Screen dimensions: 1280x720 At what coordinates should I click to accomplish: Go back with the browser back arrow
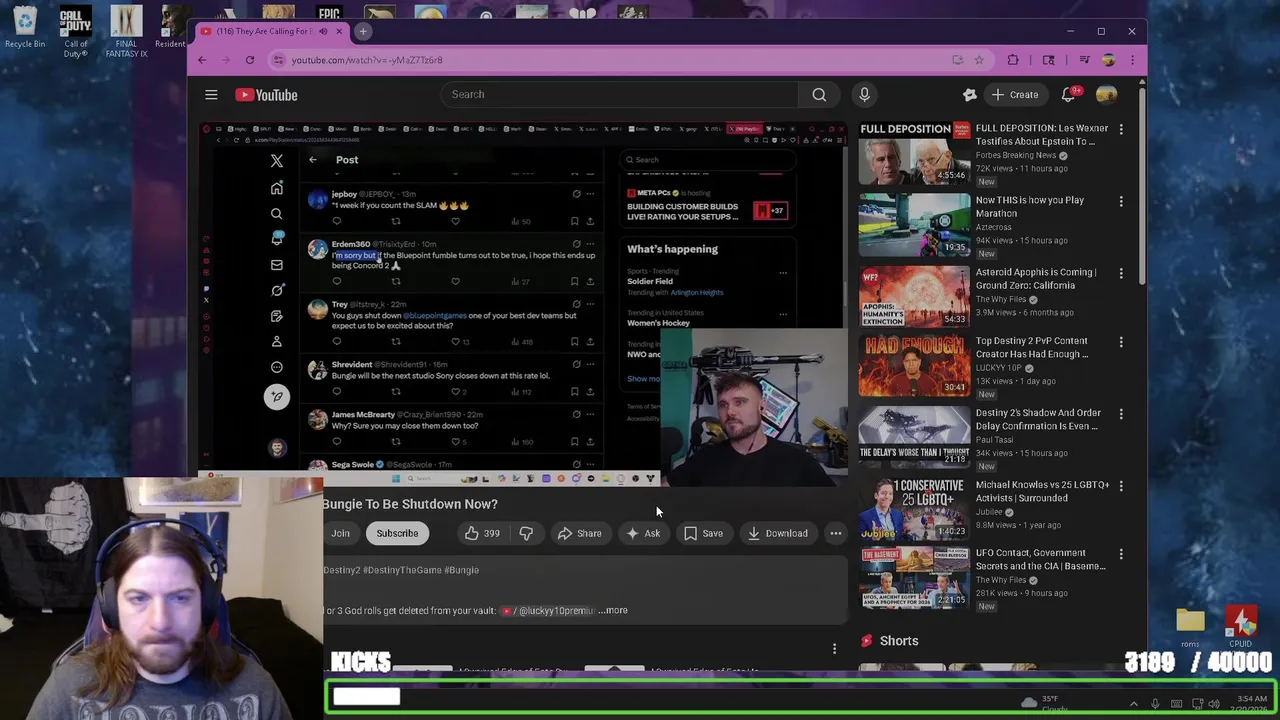pyautogui.click(x=202, y=60)
